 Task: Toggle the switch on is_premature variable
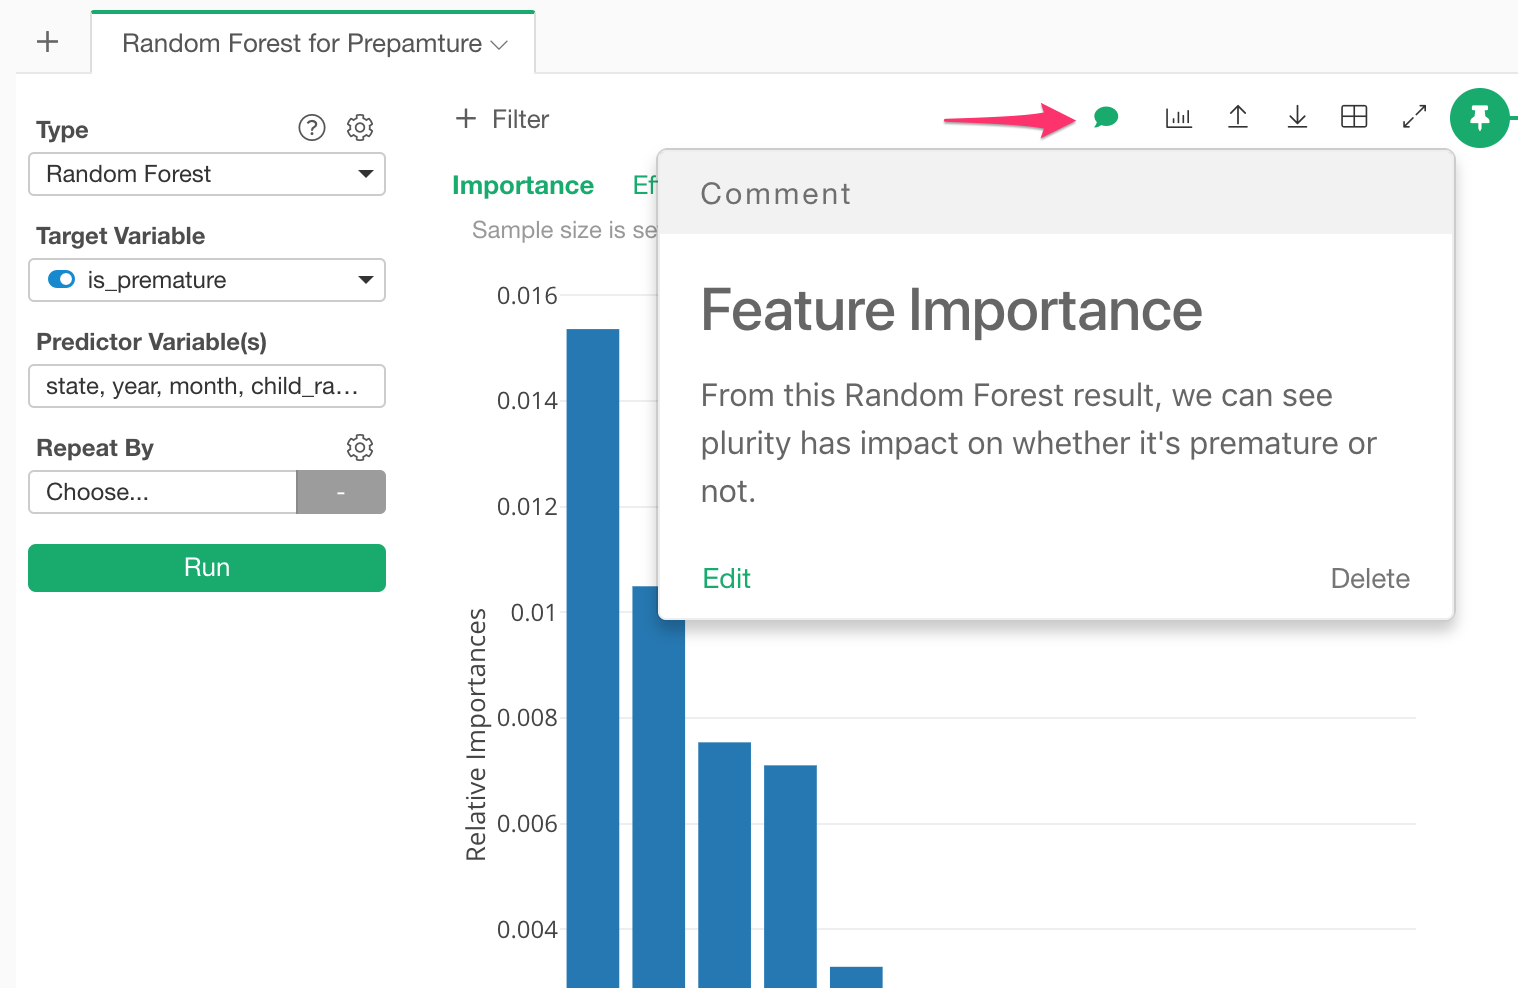(61, 280)
